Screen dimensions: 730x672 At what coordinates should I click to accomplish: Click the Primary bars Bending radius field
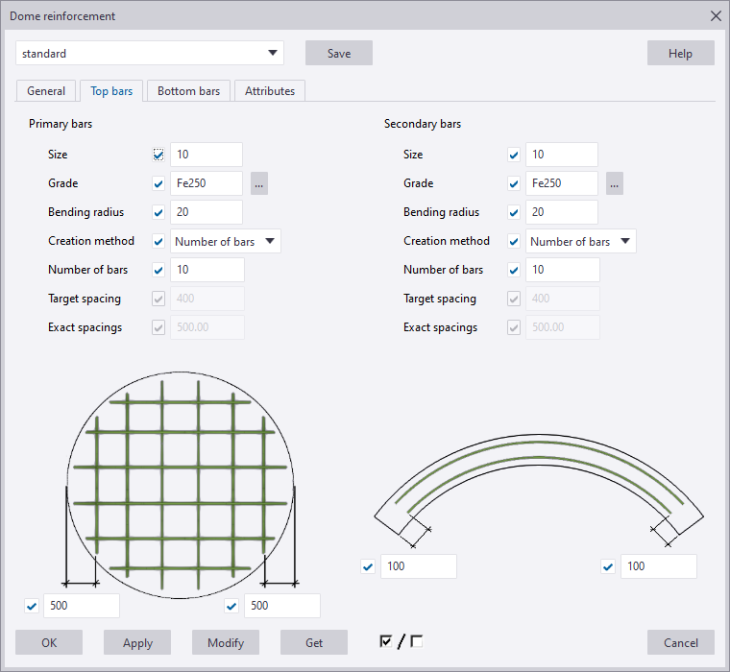point(207,213)
